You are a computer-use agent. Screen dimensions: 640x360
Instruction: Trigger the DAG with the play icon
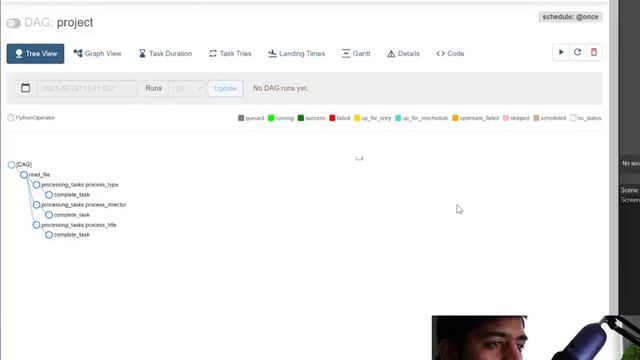coord(561,52)
